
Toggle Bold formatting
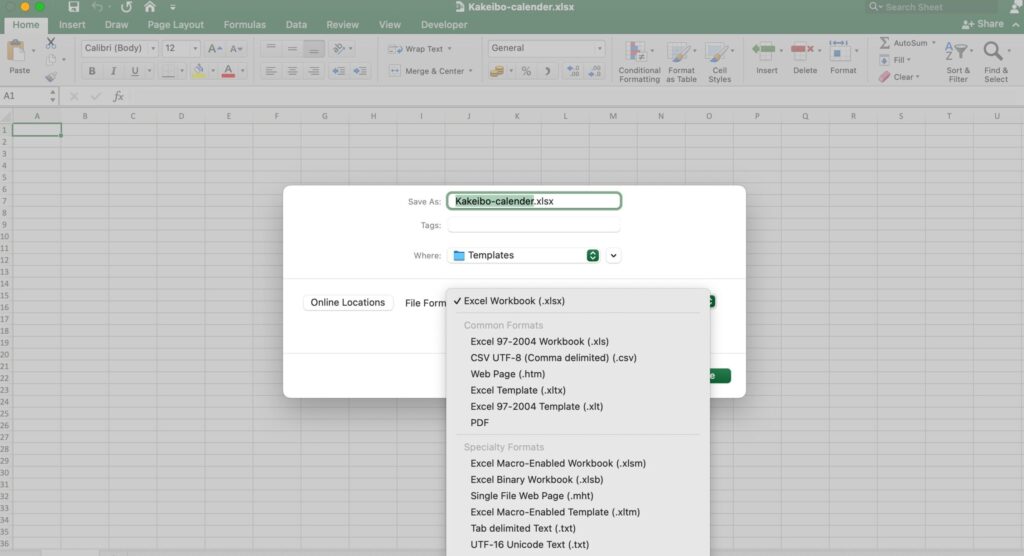91,71
